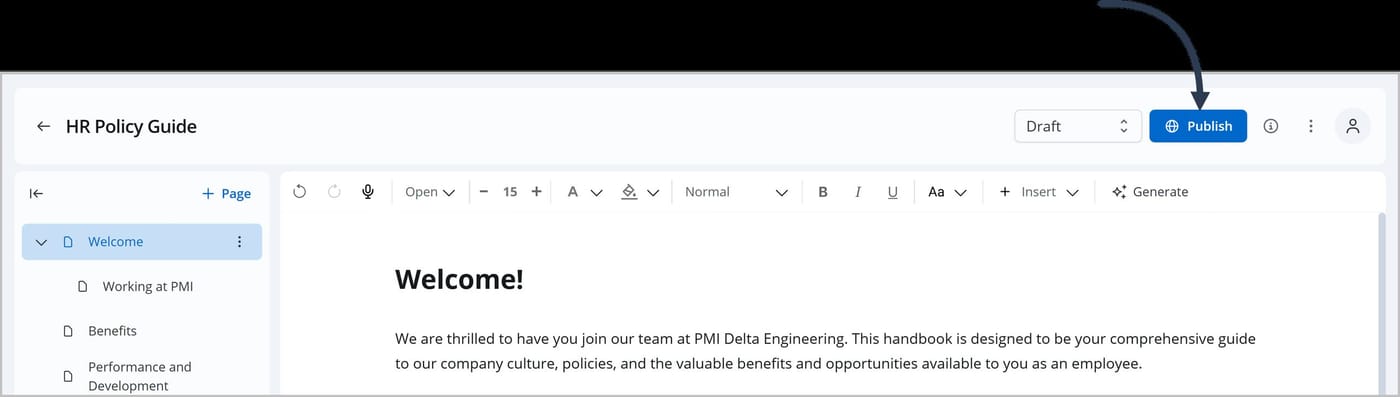Click the back arrow beside HR Policy Guide

coord(43,126)
